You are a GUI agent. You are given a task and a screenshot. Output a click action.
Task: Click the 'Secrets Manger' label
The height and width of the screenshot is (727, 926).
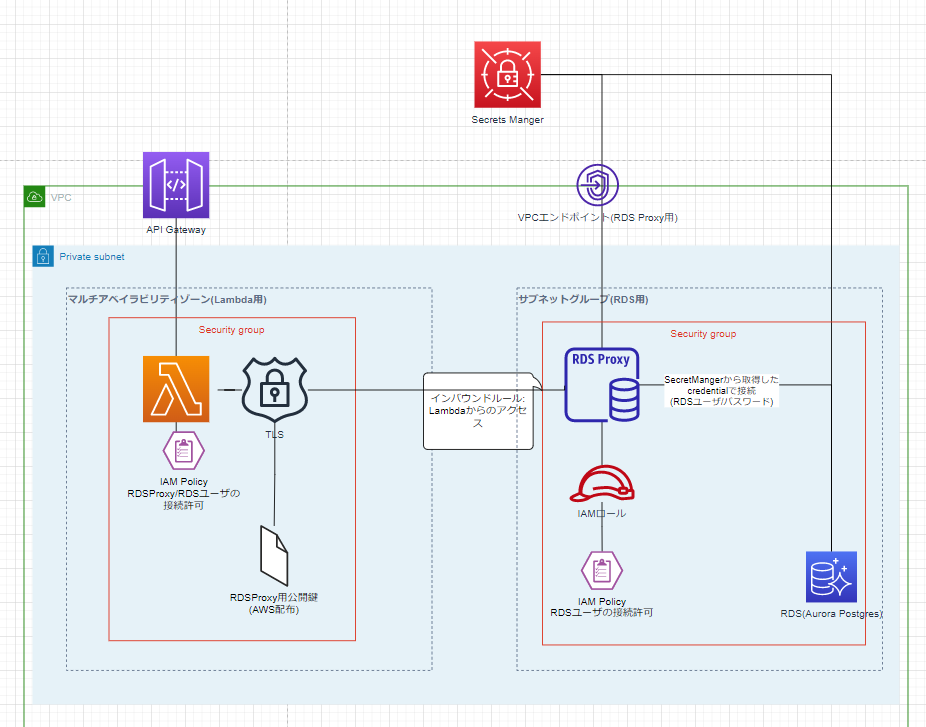507,119
